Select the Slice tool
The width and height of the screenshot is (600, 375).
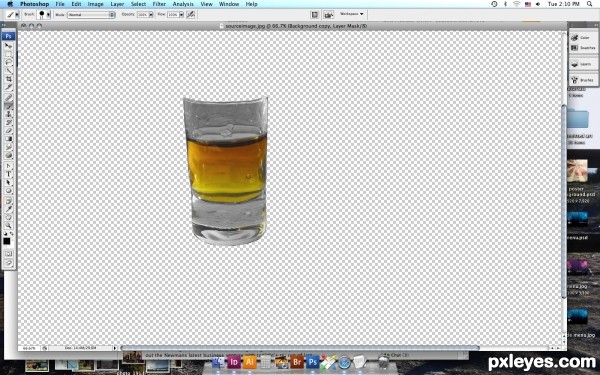8,87
